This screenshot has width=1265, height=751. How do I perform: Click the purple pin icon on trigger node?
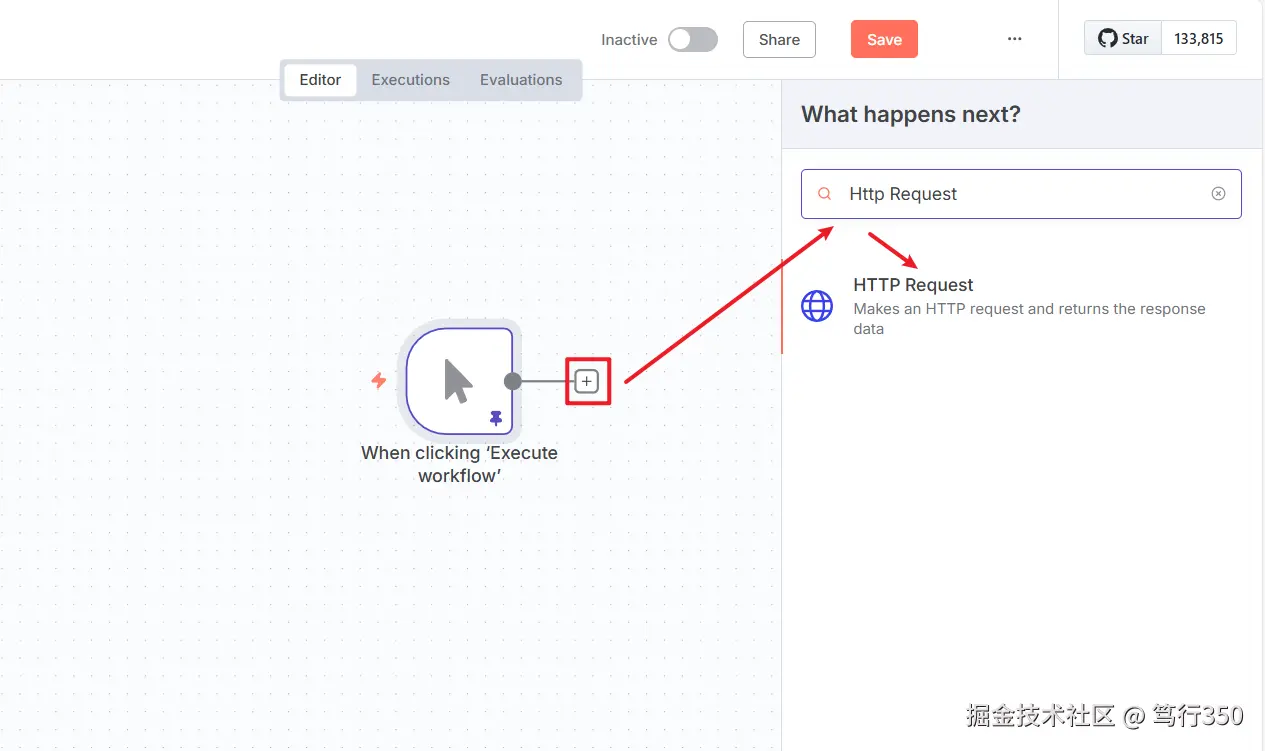[496, 418]
